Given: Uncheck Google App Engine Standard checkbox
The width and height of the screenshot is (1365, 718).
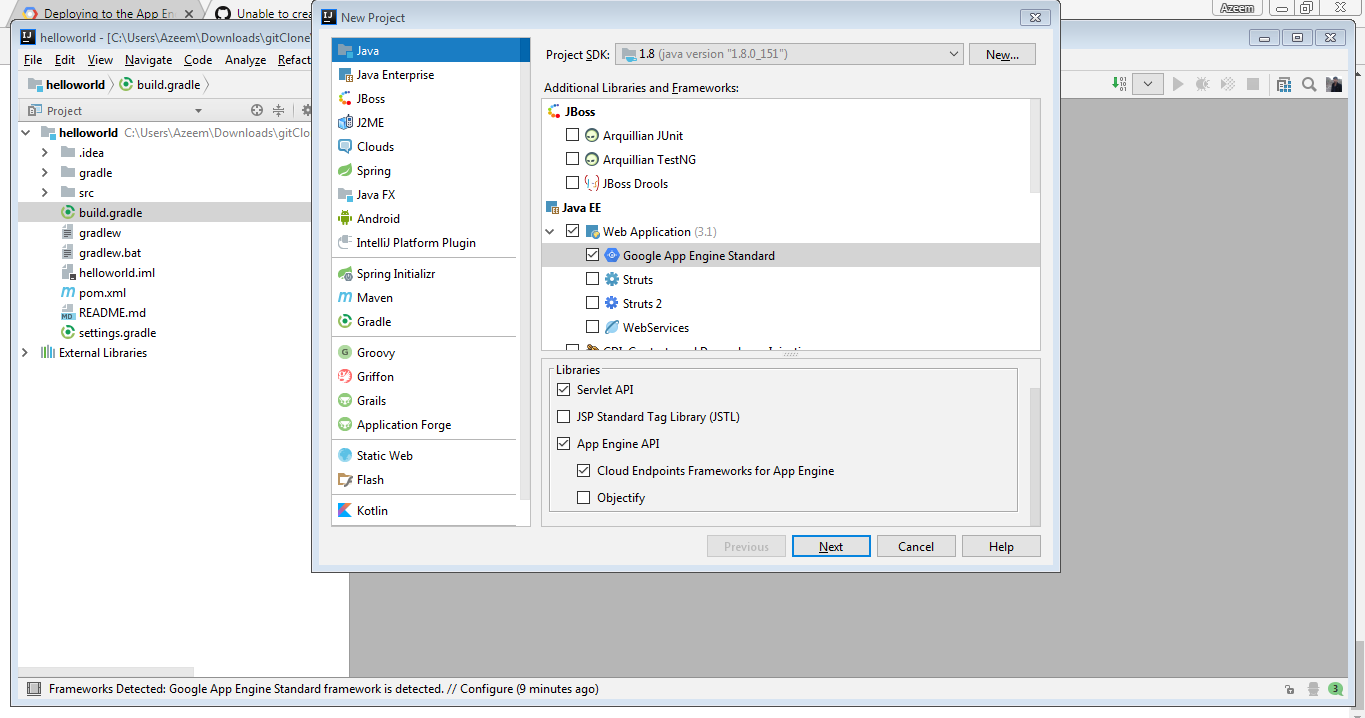Looking at the screenshot, I should [592, 255].
